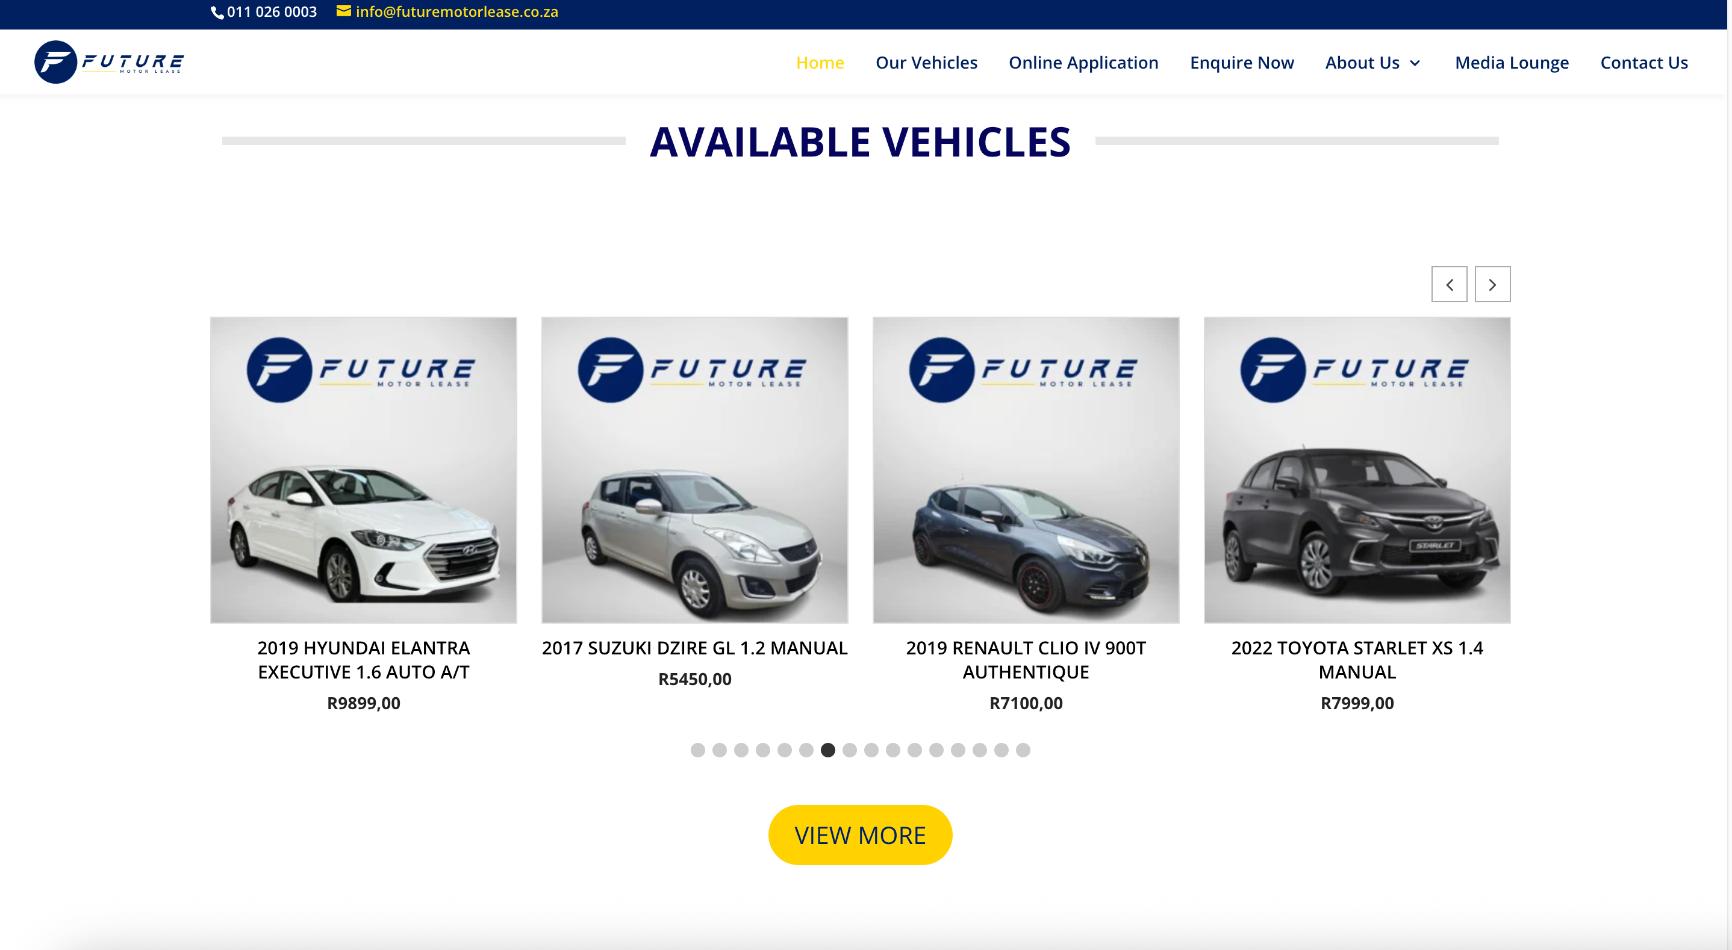Select the last carousel pagination dot
Image resolution: width=1732 pixels, height=950 pixels.
tap(1023, 750)
